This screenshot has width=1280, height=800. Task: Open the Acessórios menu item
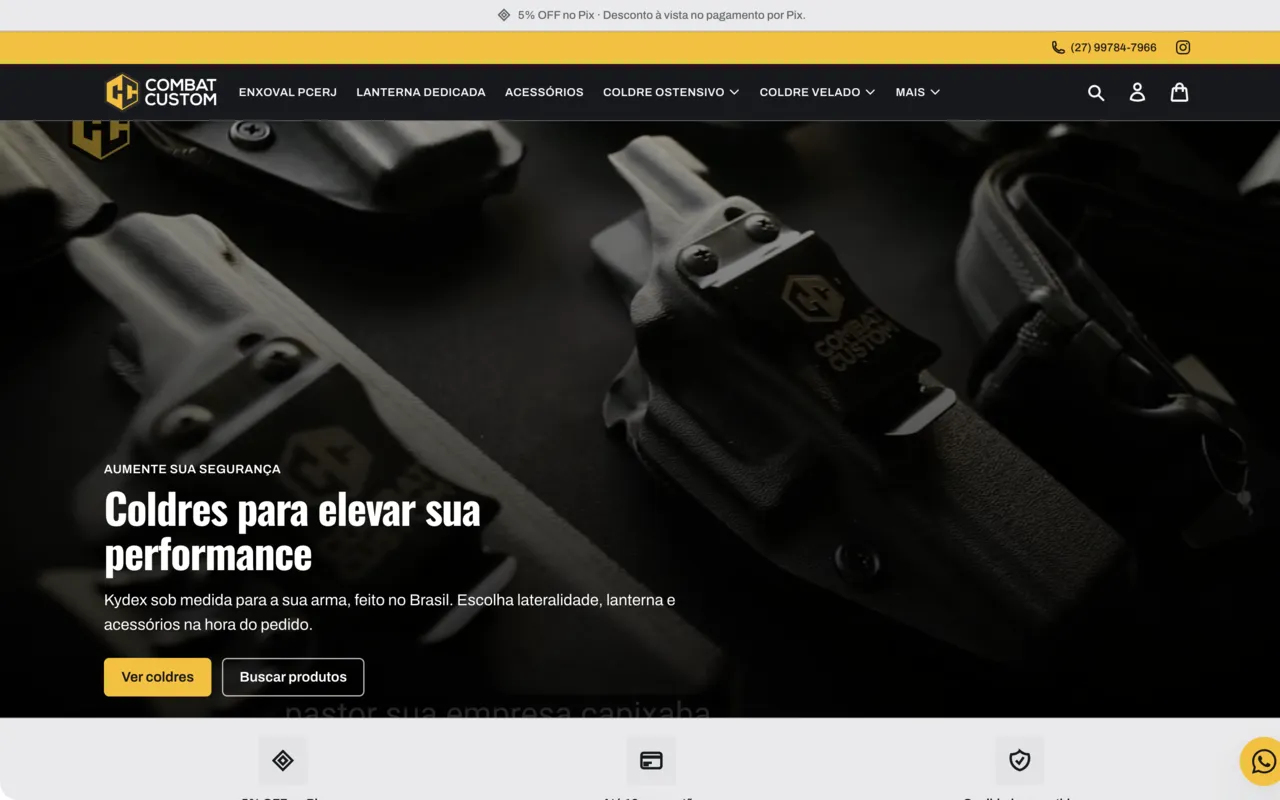(544, 92)
